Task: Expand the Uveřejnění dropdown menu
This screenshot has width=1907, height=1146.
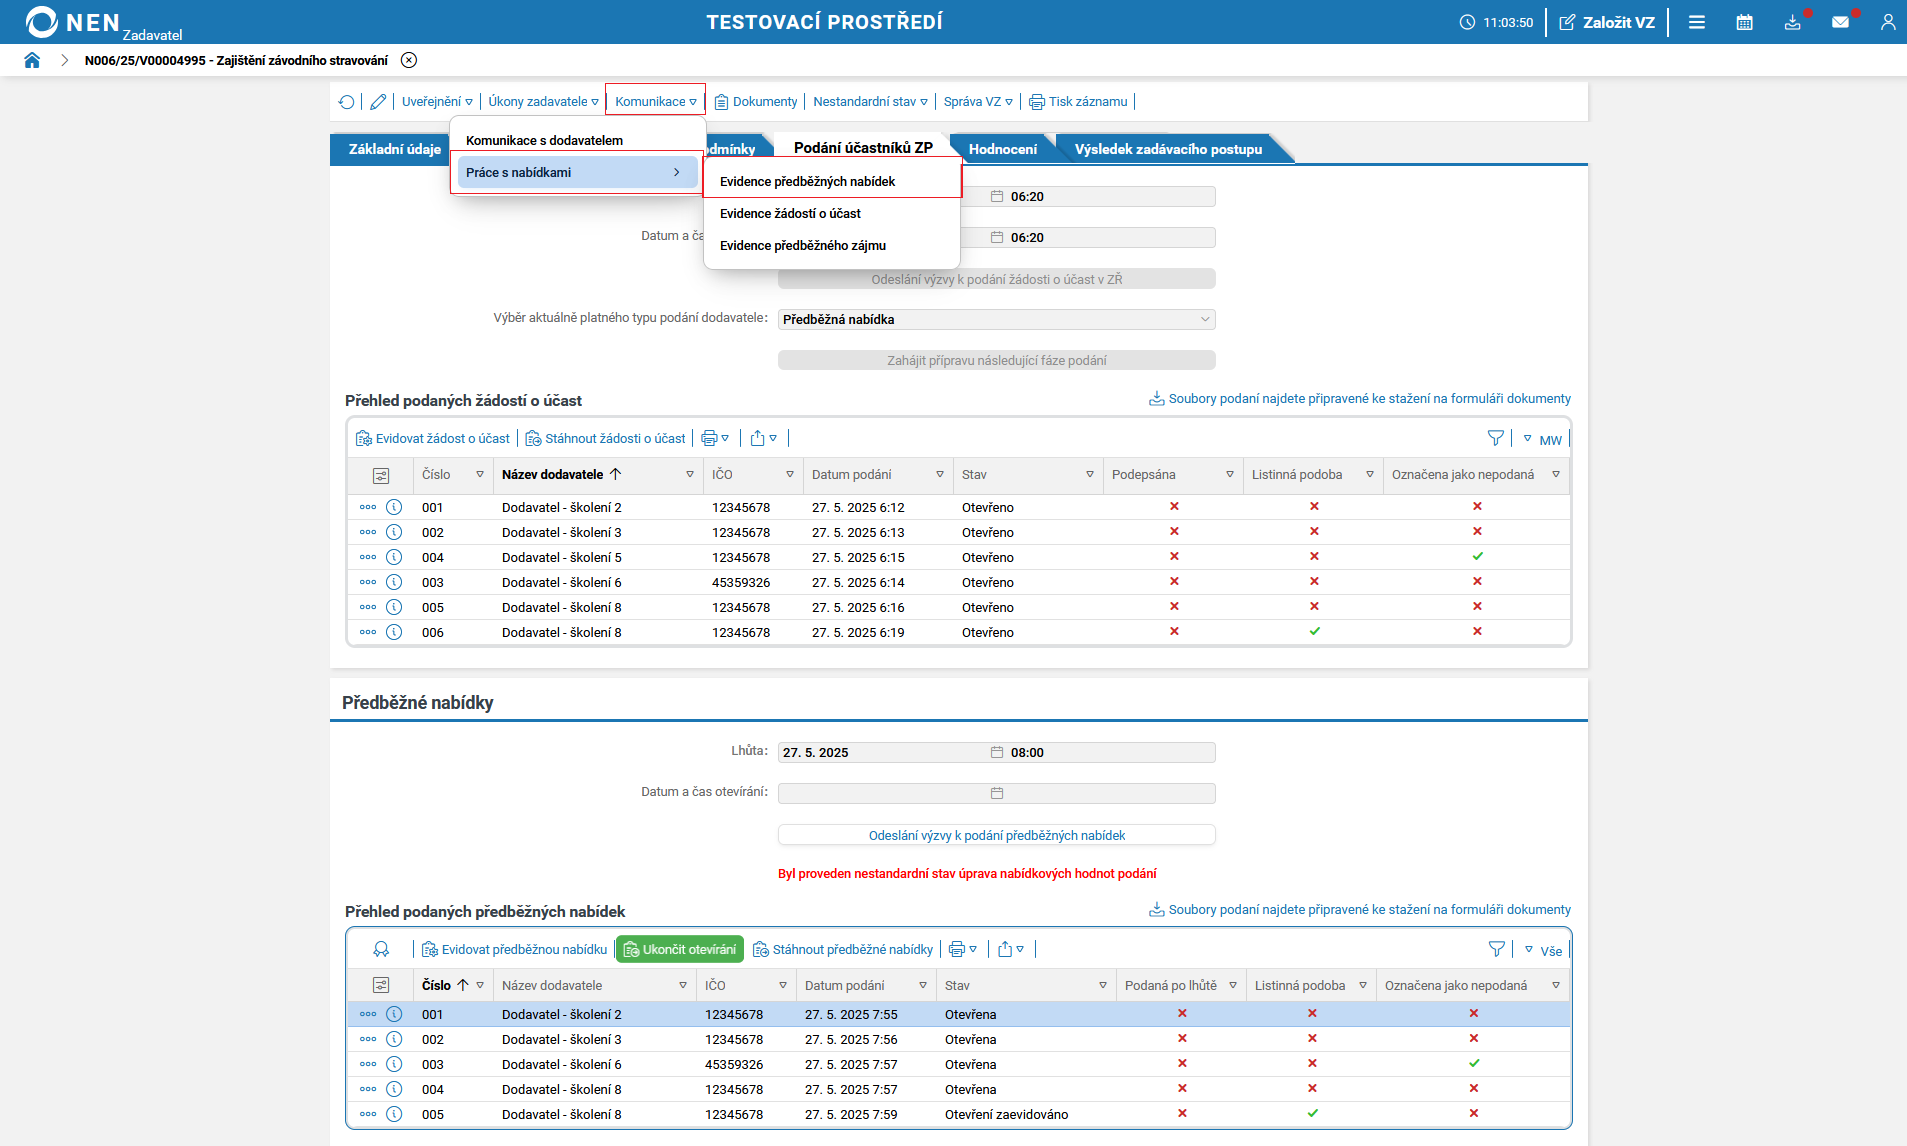Action: pyautogui.click(x=437, y=102)
